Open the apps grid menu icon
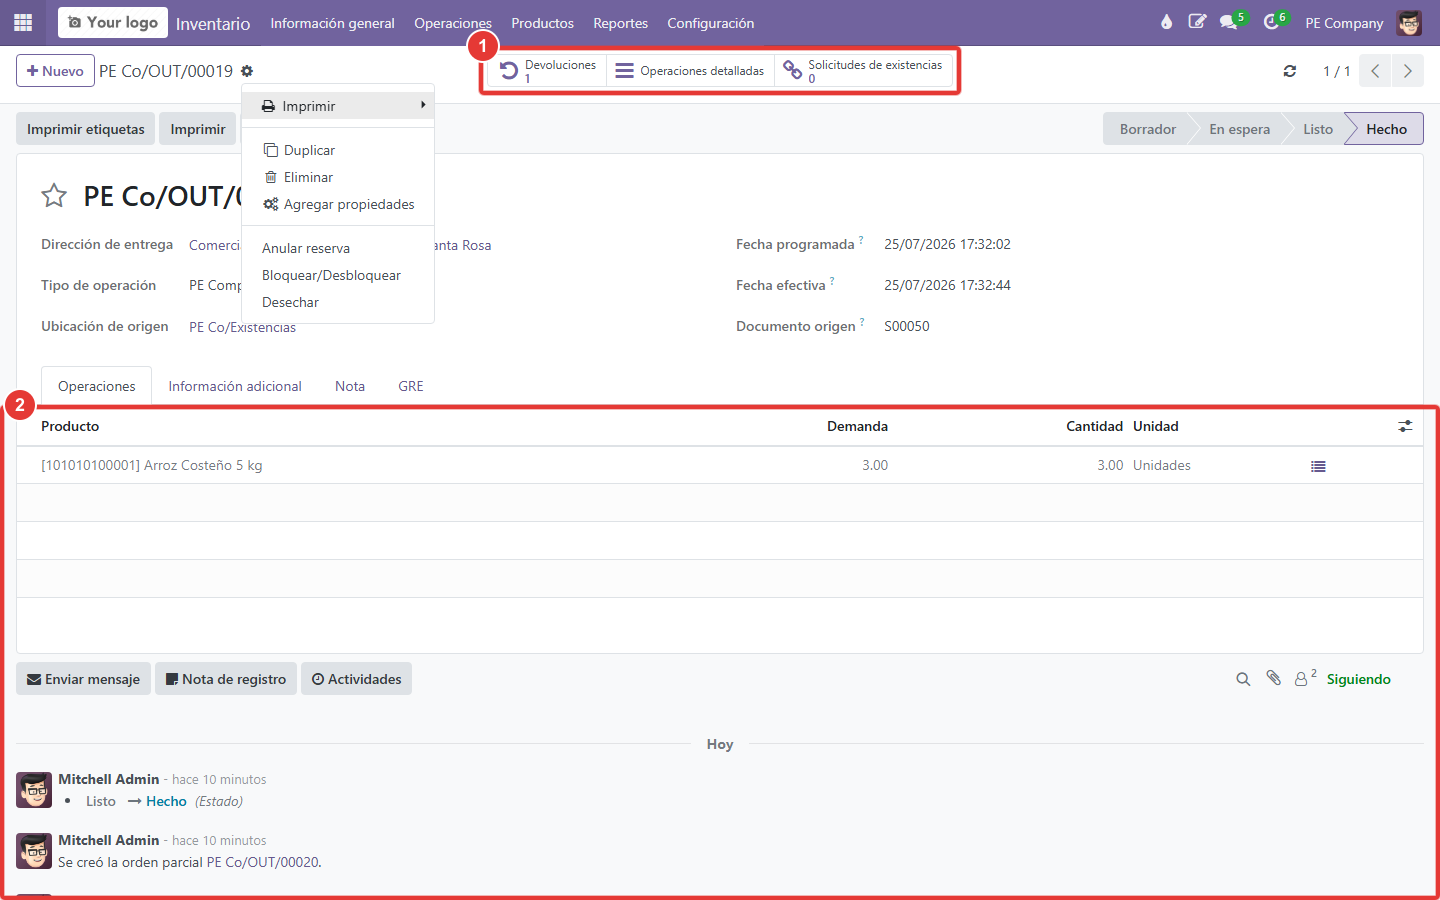Viewport: 1440px width, 900px height. pyautogui.click(x=23, y=22)
